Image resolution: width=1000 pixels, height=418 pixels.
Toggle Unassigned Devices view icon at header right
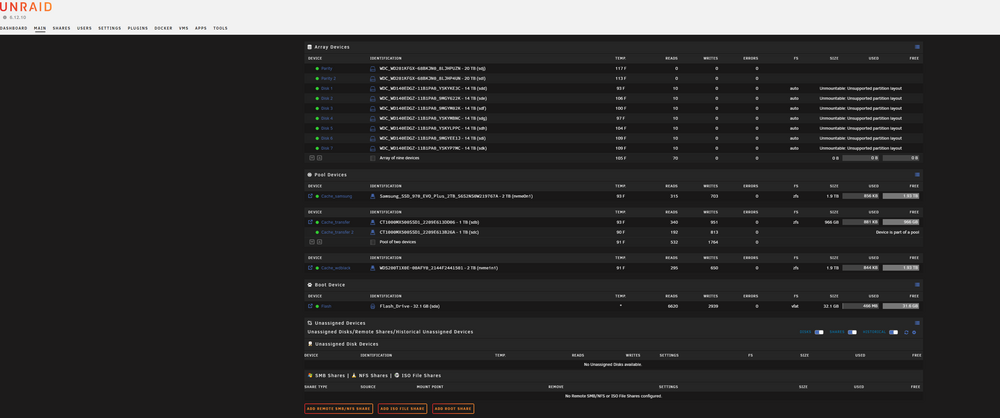click(x=917, y=323)
